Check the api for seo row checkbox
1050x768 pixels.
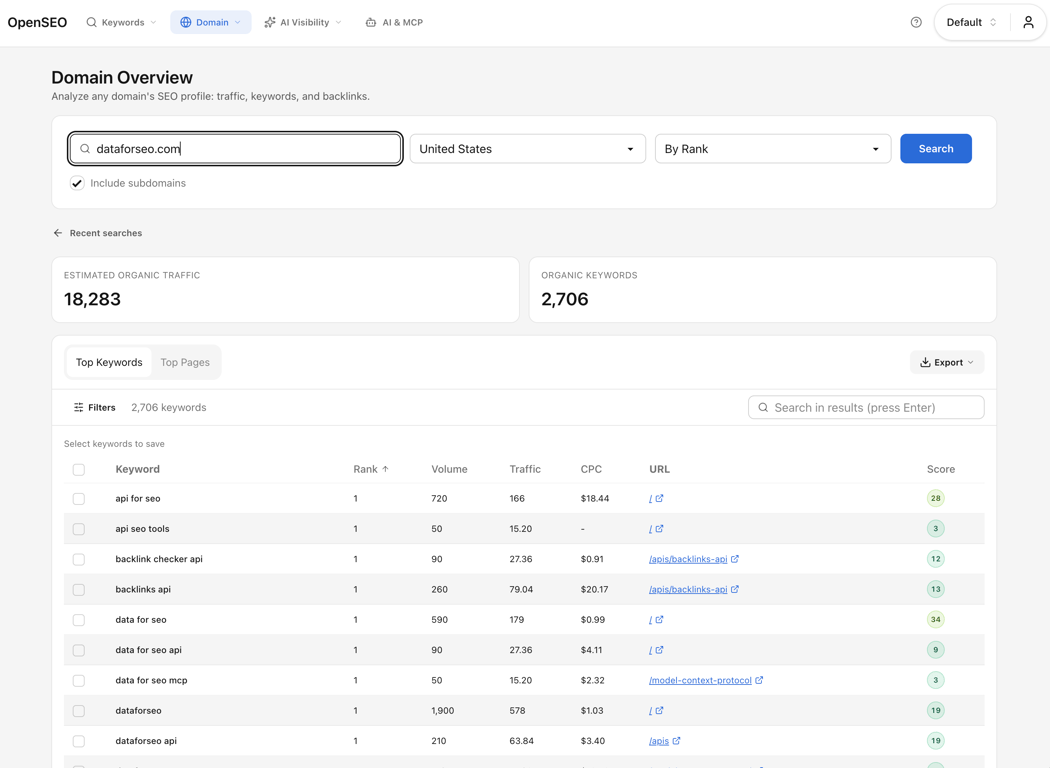pos(78,499)
